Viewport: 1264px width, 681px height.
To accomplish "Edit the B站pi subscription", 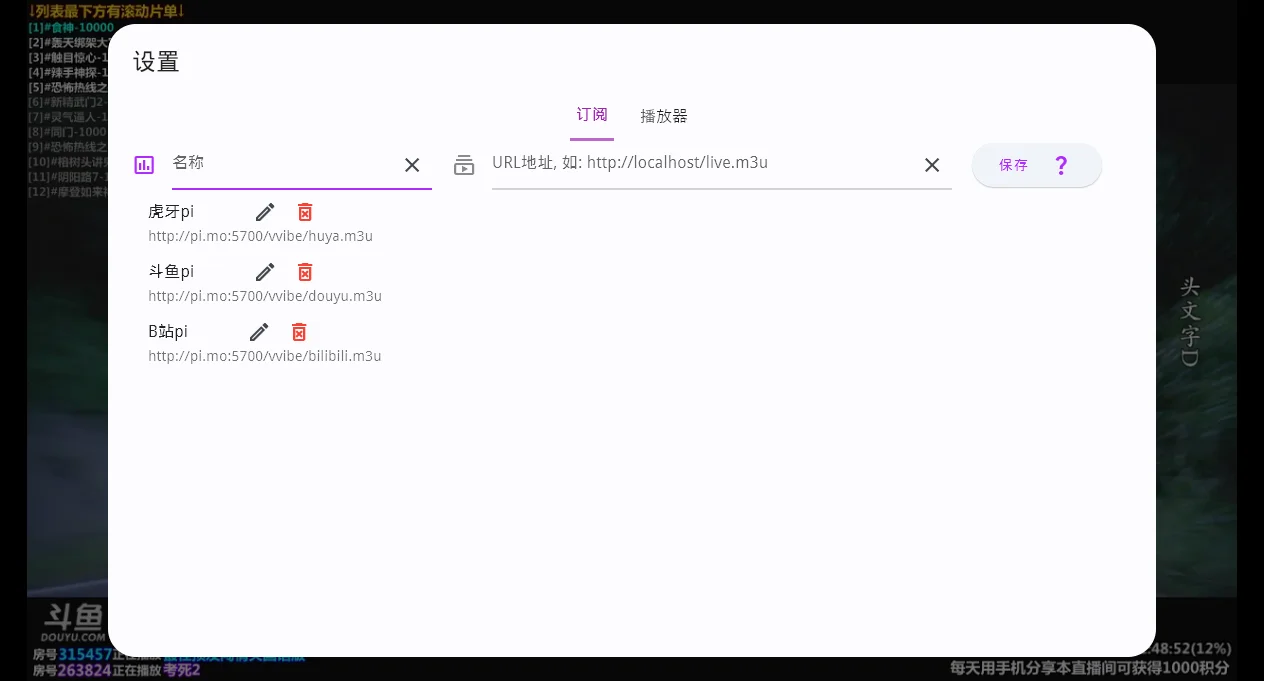I will point(259,332).
